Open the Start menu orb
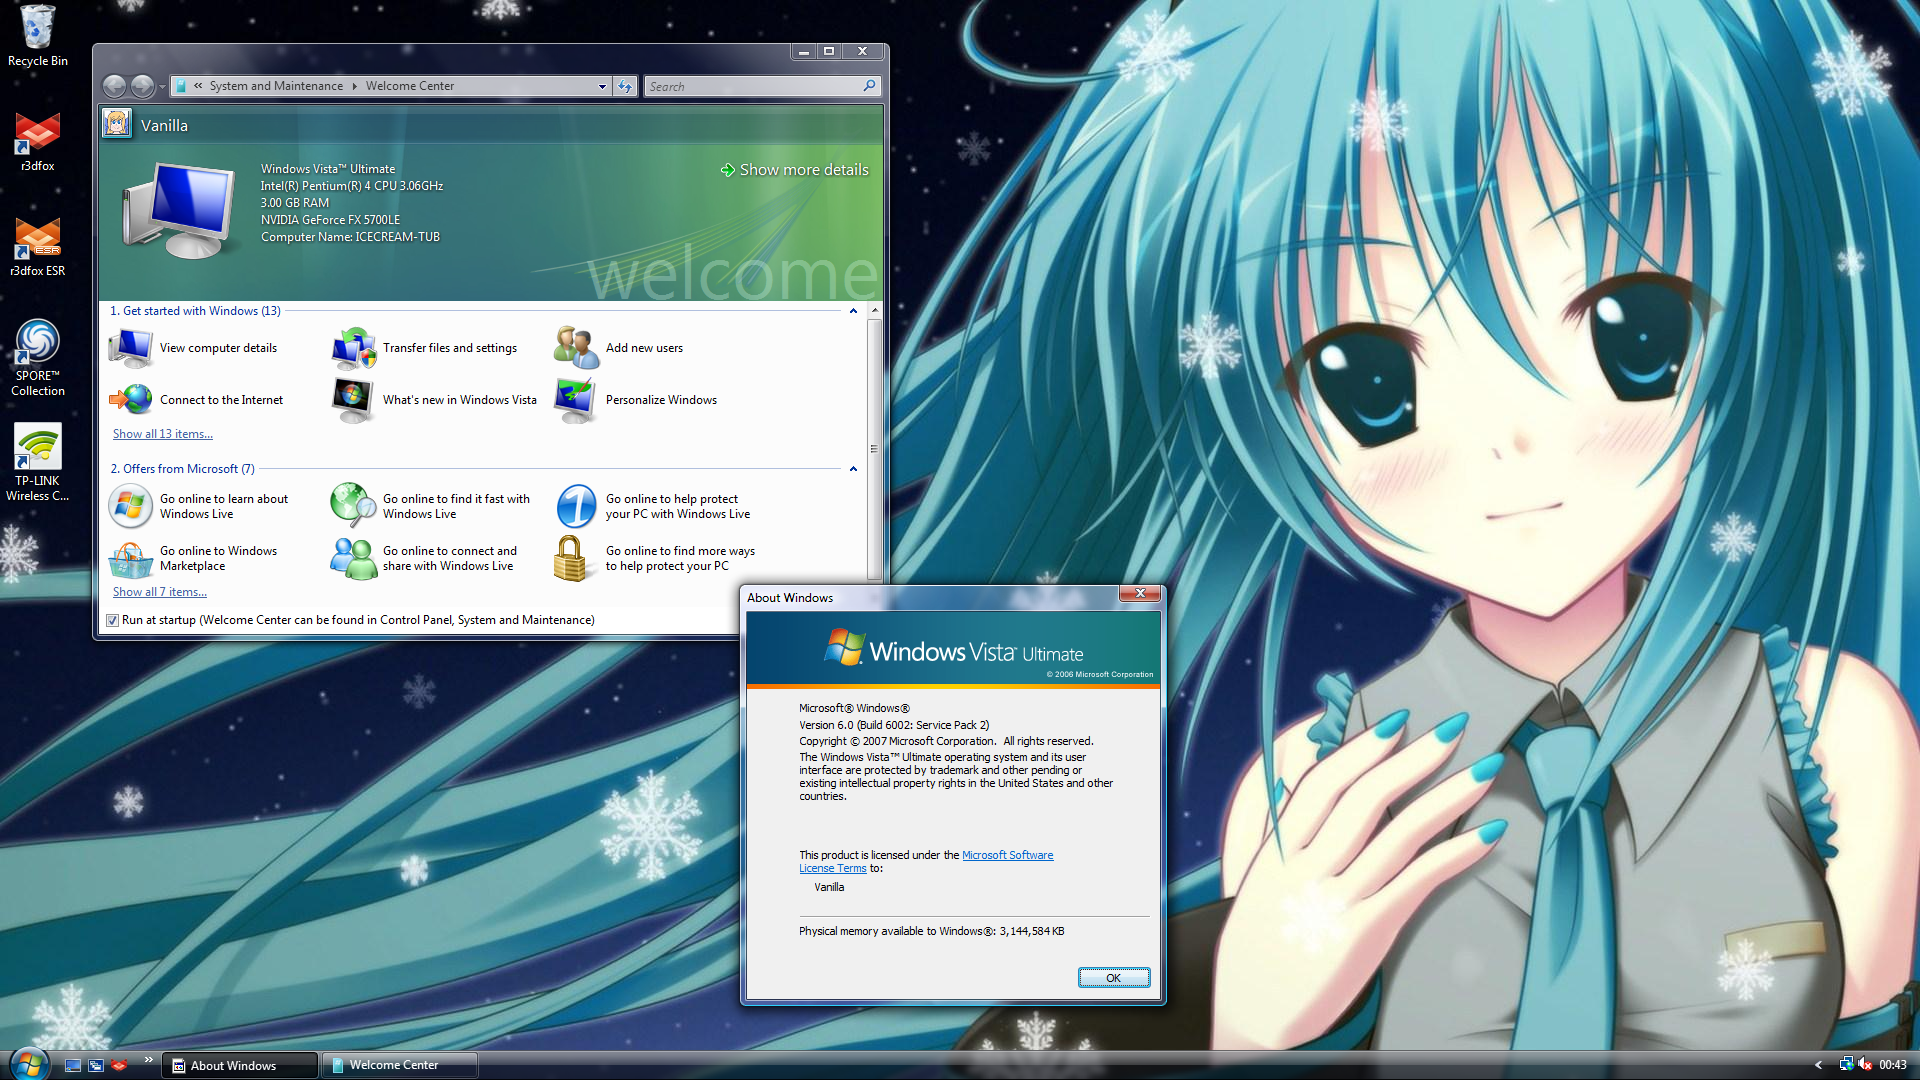This screenshot has width=1920, height=1080. coord(28,1063)
